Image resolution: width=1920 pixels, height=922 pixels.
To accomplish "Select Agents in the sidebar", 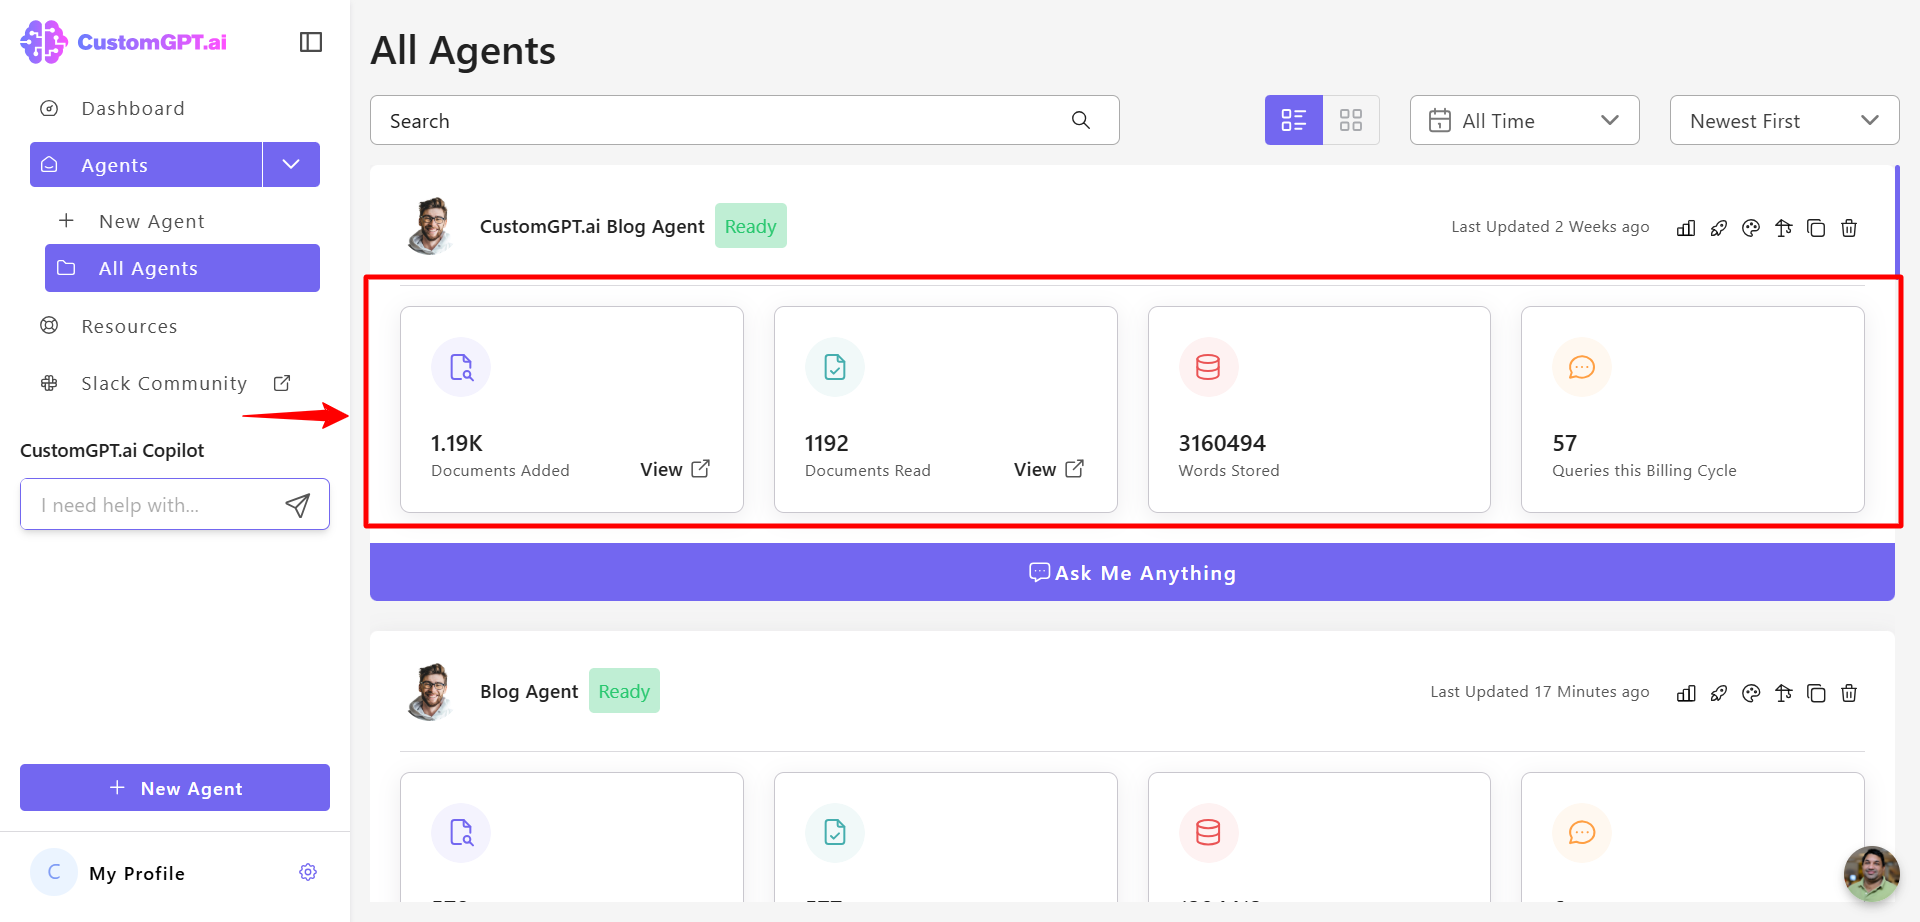I will (x=146, y=164).
